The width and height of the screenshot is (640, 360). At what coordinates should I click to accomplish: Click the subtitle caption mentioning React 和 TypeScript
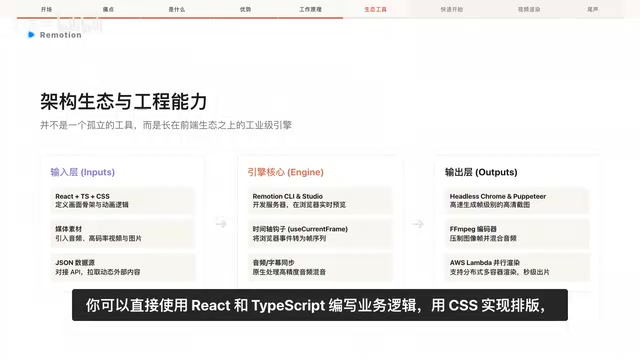(x=320, y=305)
